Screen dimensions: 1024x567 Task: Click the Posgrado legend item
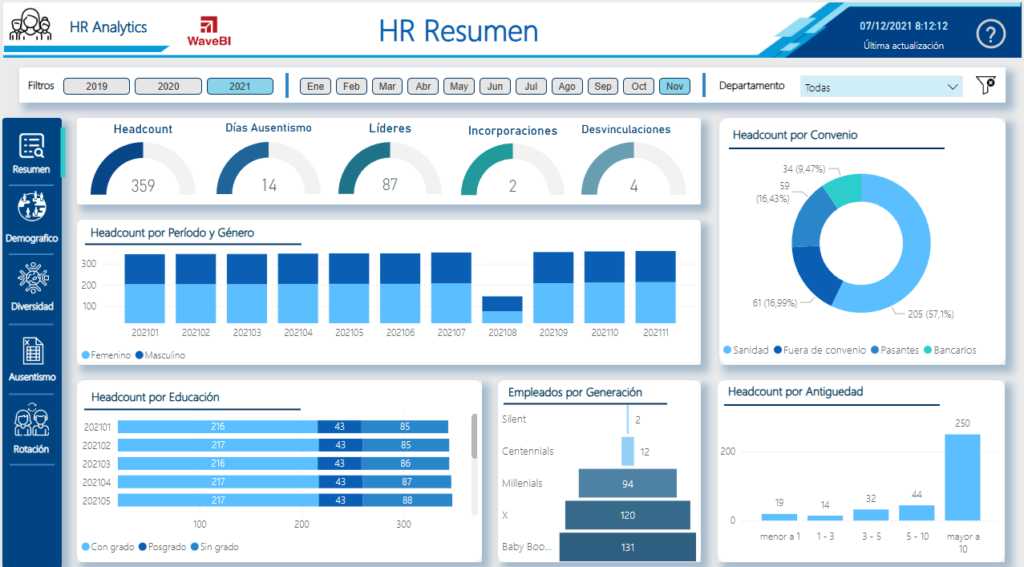[x=162, y=547]
